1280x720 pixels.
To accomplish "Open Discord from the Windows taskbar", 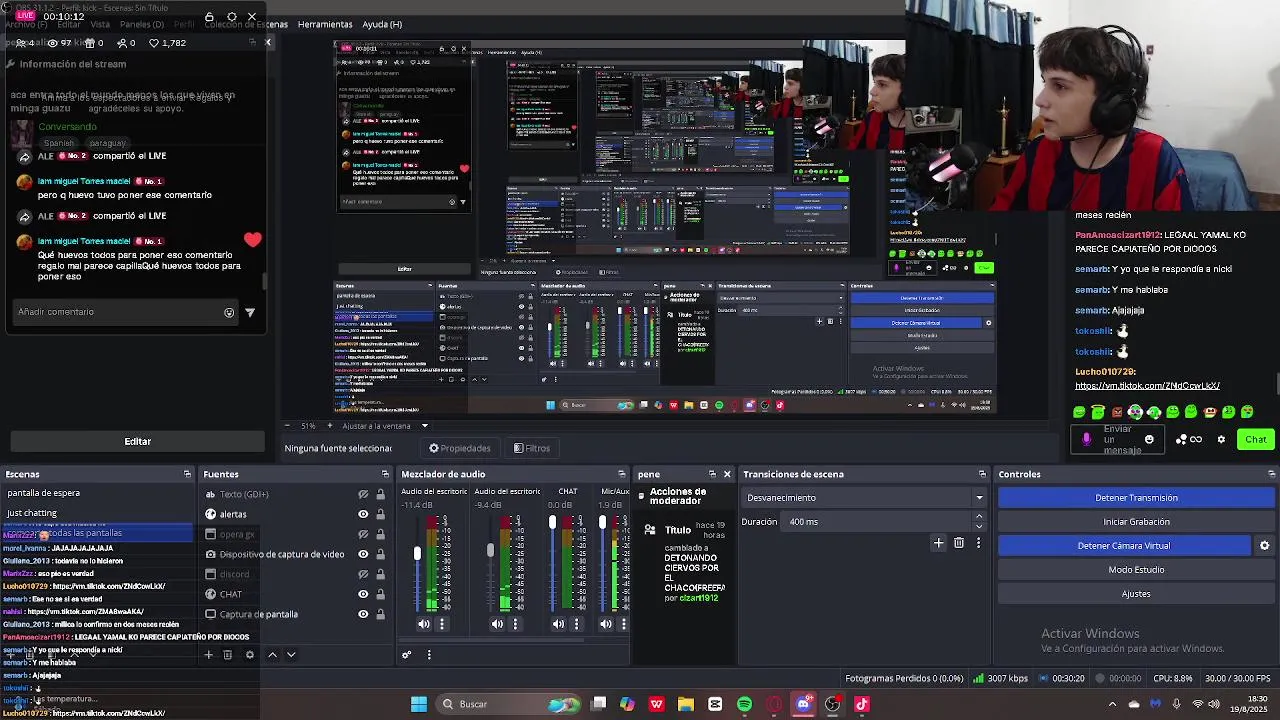I will tap(803, 704).
